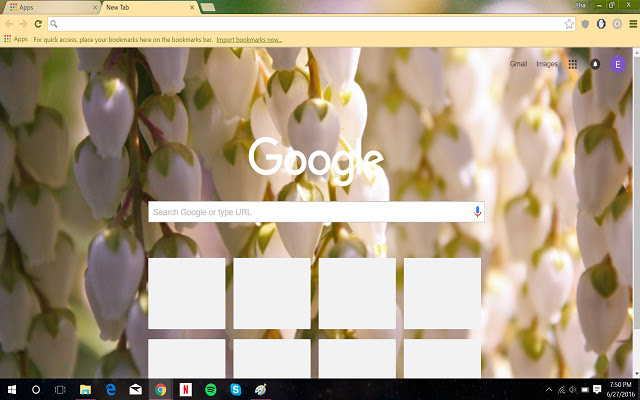The width and height of the screenshot is (640, 400).
Task: Open the Mail app on taskbar
Action: coord(136,389)
